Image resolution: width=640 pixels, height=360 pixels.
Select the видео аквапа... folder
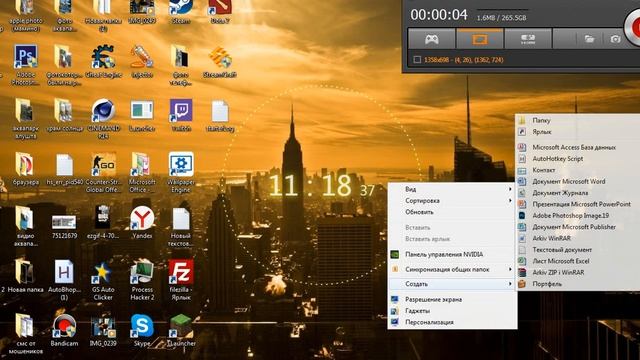[25, 227]
